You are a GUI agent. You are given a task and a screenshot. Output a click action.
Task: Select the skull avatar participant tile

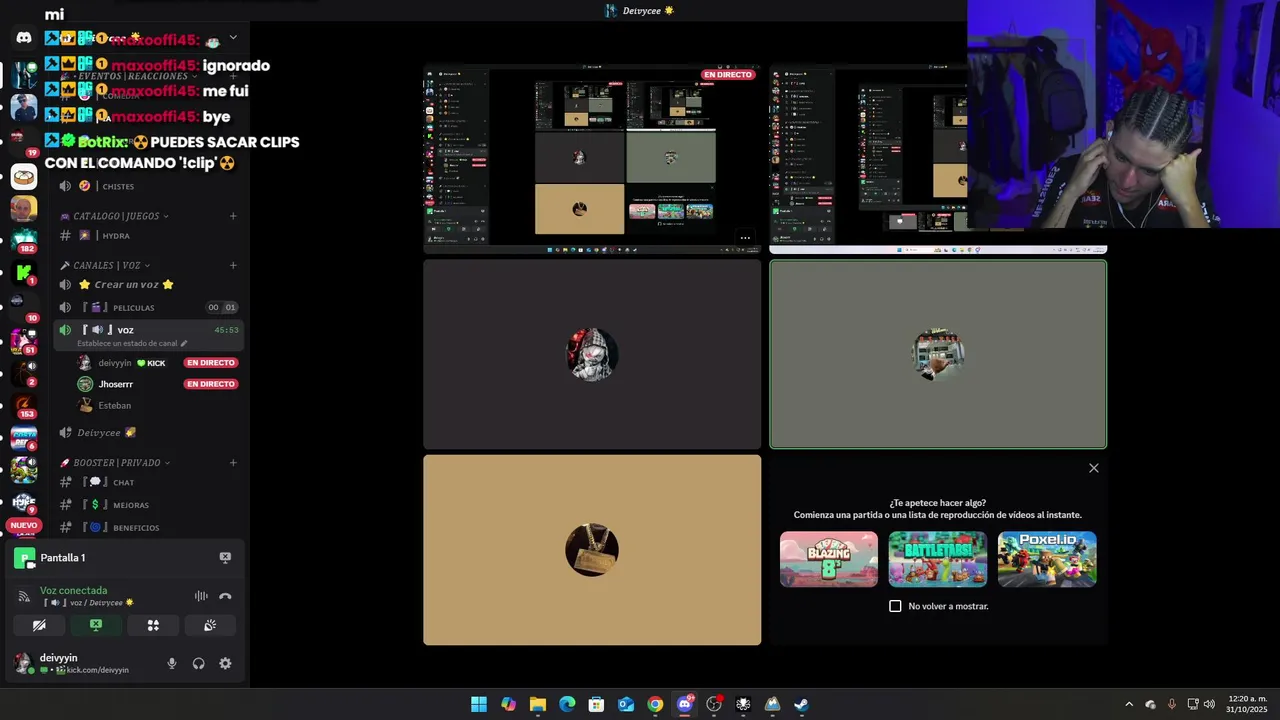click(592, 354)
